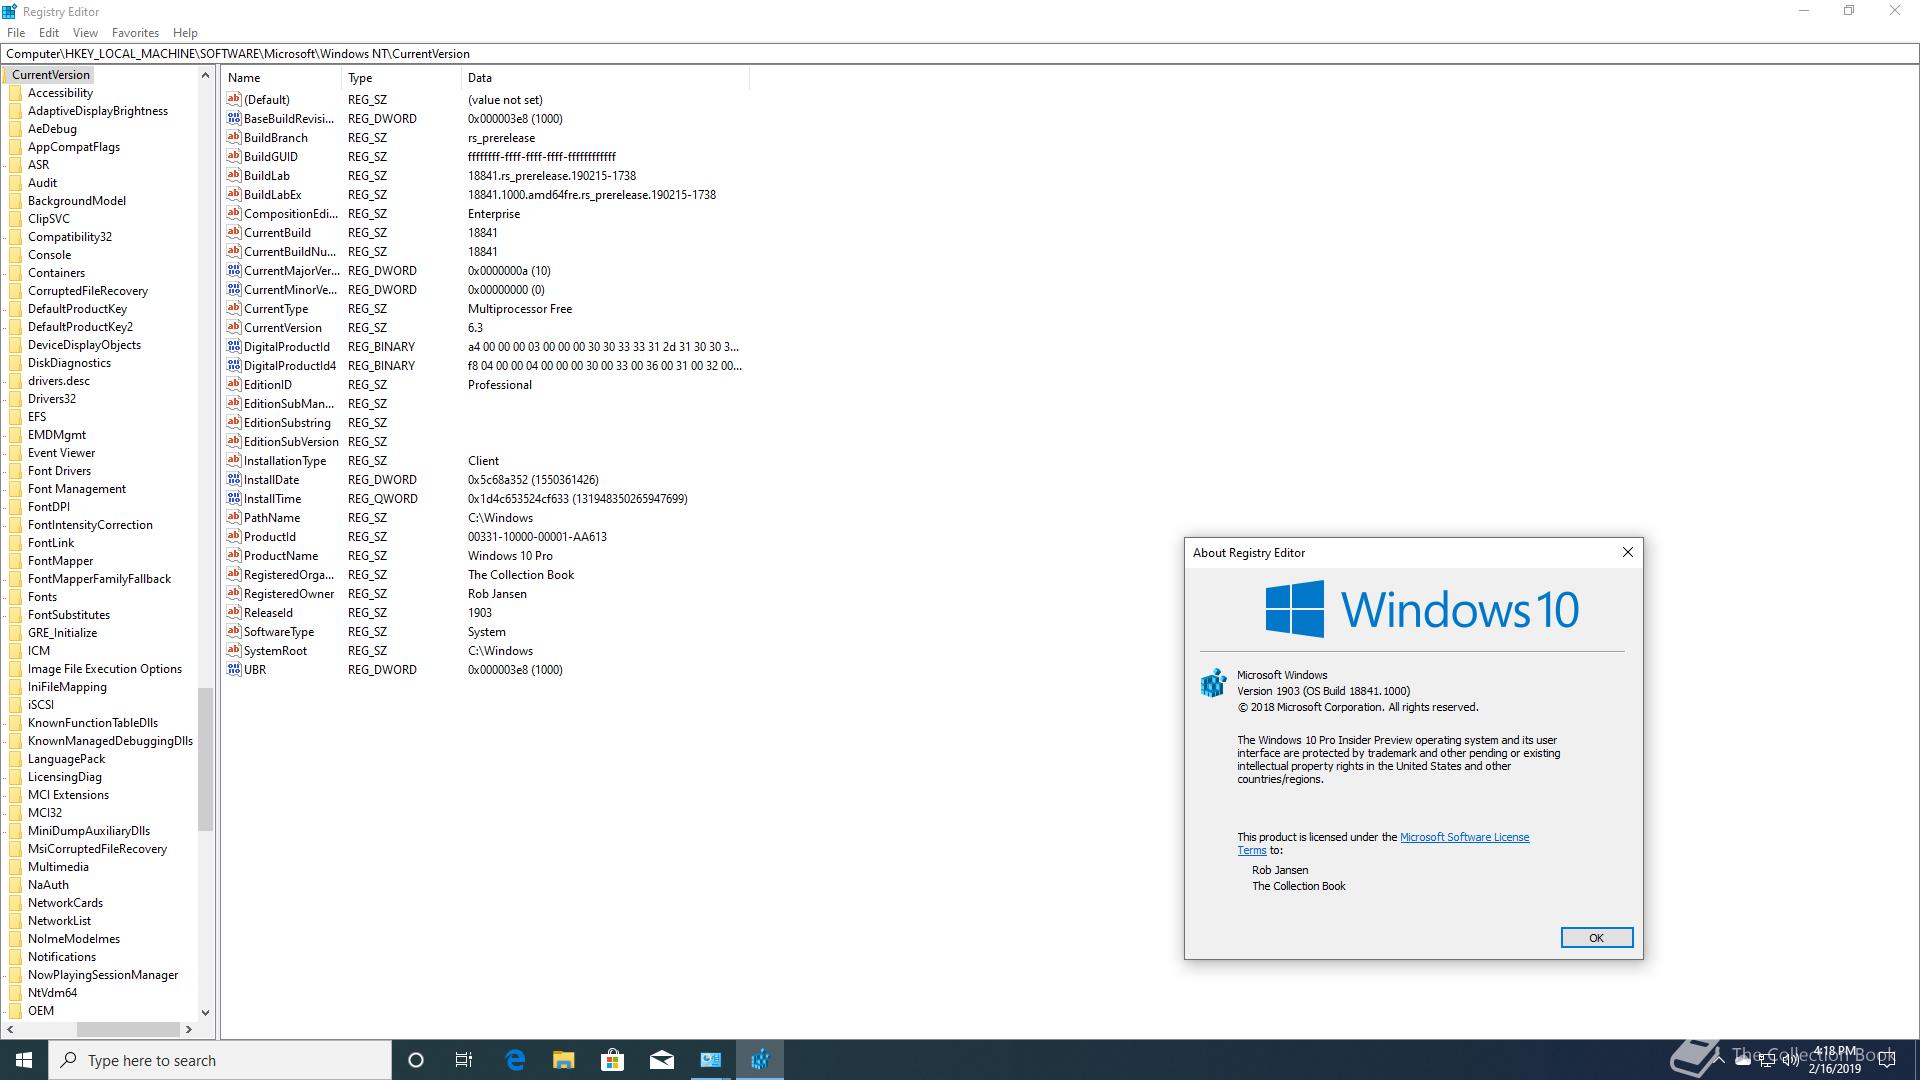Select the RegisteredOrganization value row

pyautogui.click(x=485, y=575)
